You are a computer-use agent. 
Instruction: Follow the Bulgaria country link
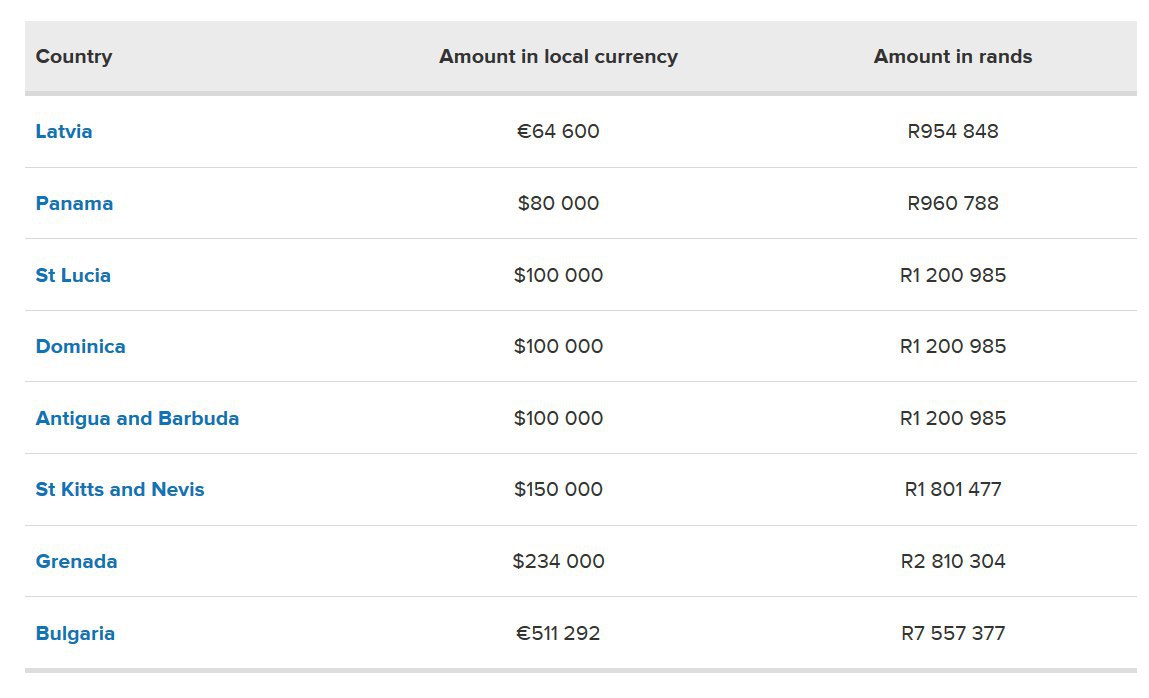(75, 633)
